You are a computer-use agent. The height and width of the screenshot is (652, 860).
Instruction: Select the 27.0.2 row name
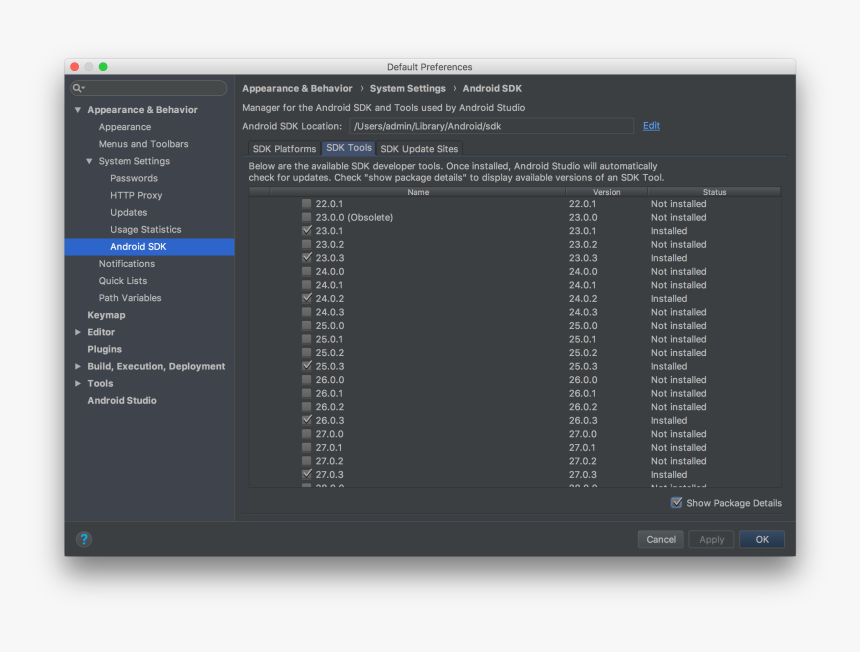tap(330, 461)
